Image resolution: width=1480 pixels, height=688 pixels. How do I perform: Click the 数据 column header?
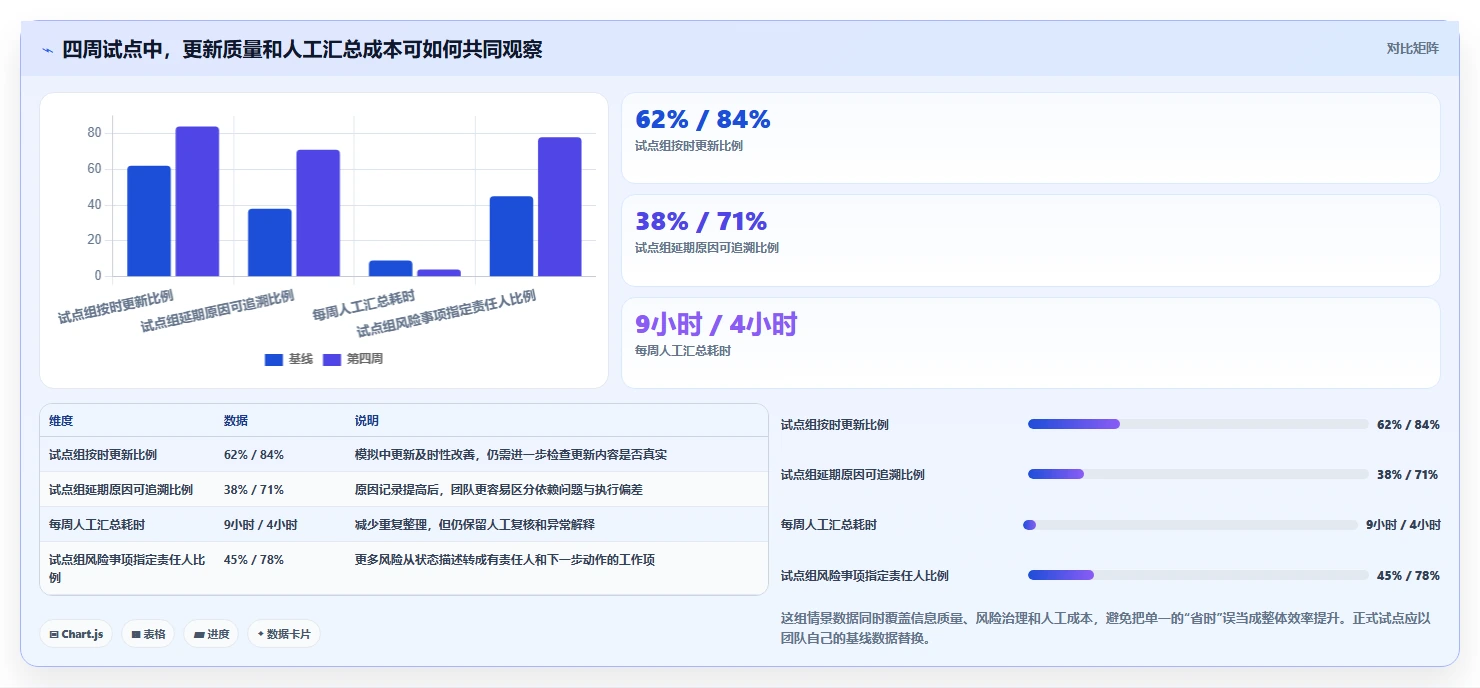[236, 421]
